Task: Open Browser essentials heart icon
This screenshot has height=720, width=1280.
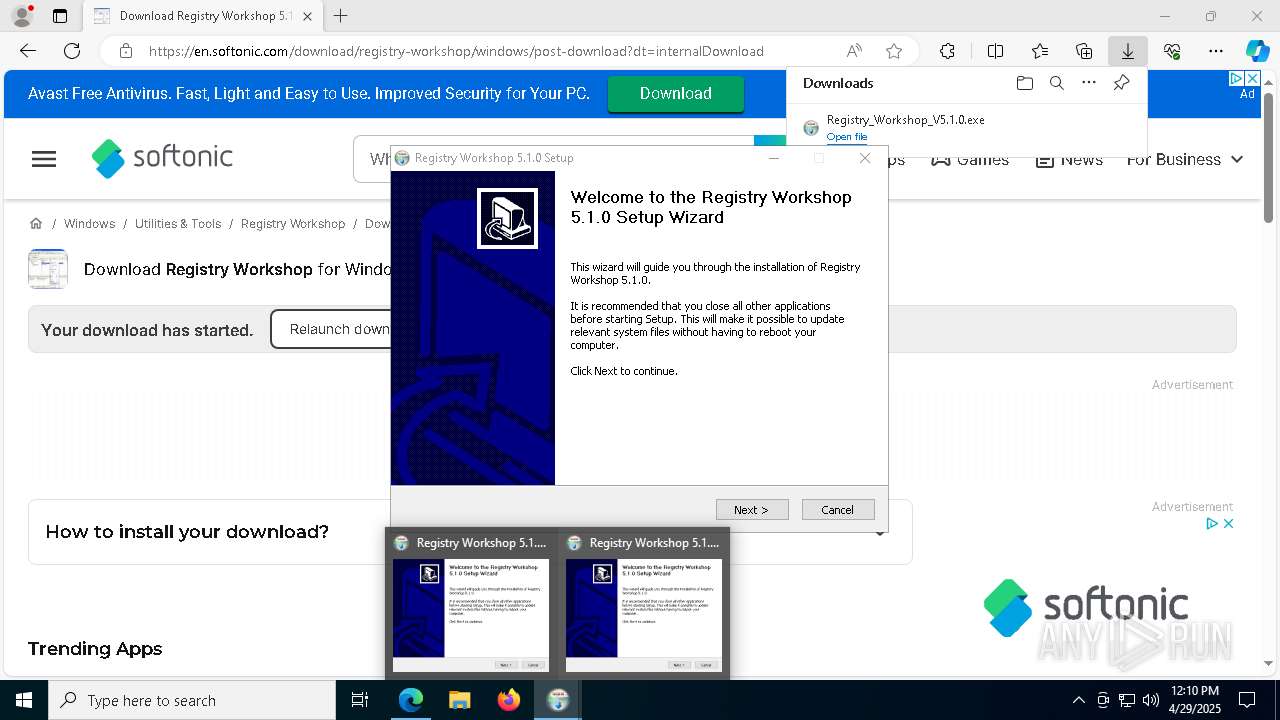Action: (1172, 51)
